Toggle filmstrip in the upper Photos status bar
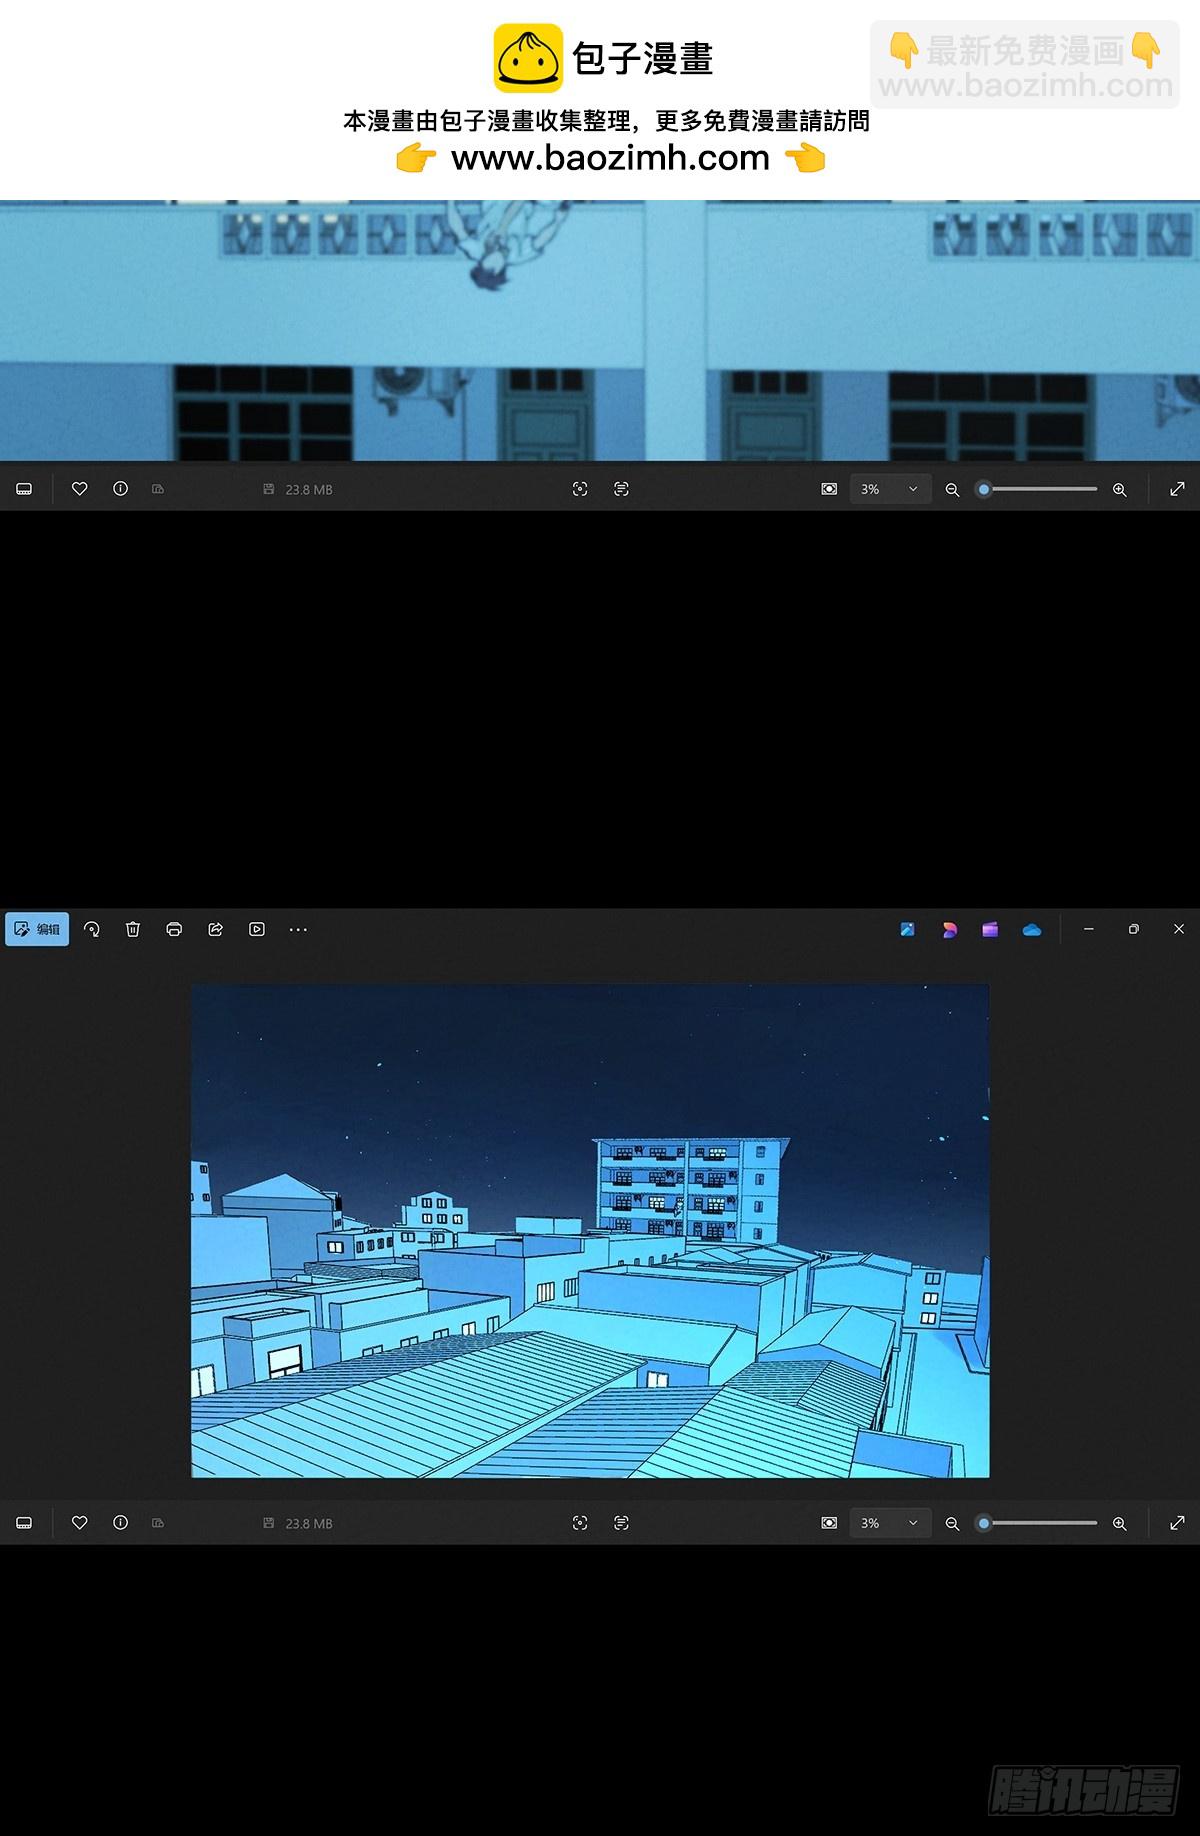This screenshot has width=1200, height=1836. pos(25,489)
